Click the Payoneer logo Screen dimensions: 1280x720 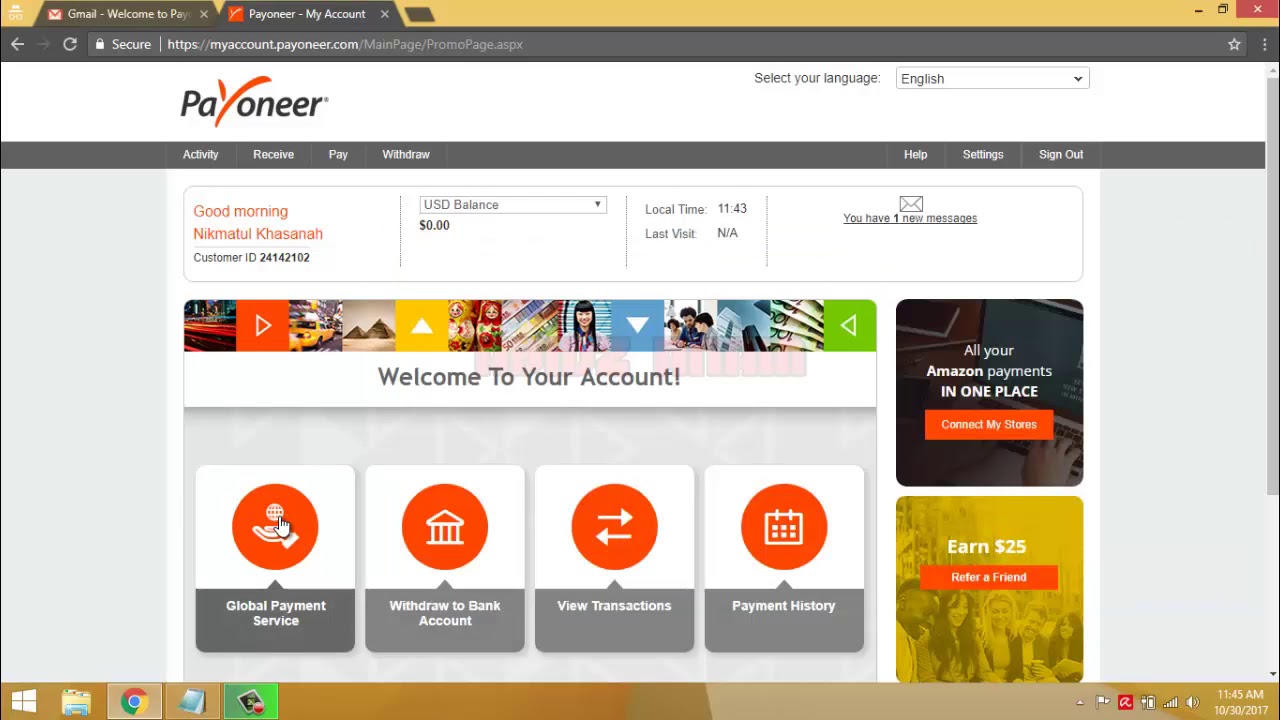(x=254, y=101)
